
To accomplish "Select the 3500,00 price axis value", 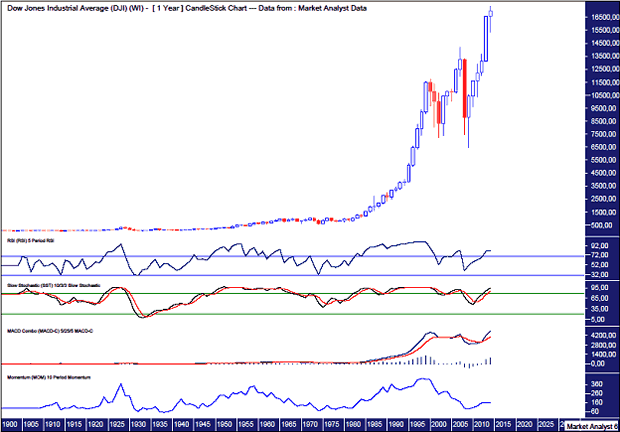I will tap(605, 186).
